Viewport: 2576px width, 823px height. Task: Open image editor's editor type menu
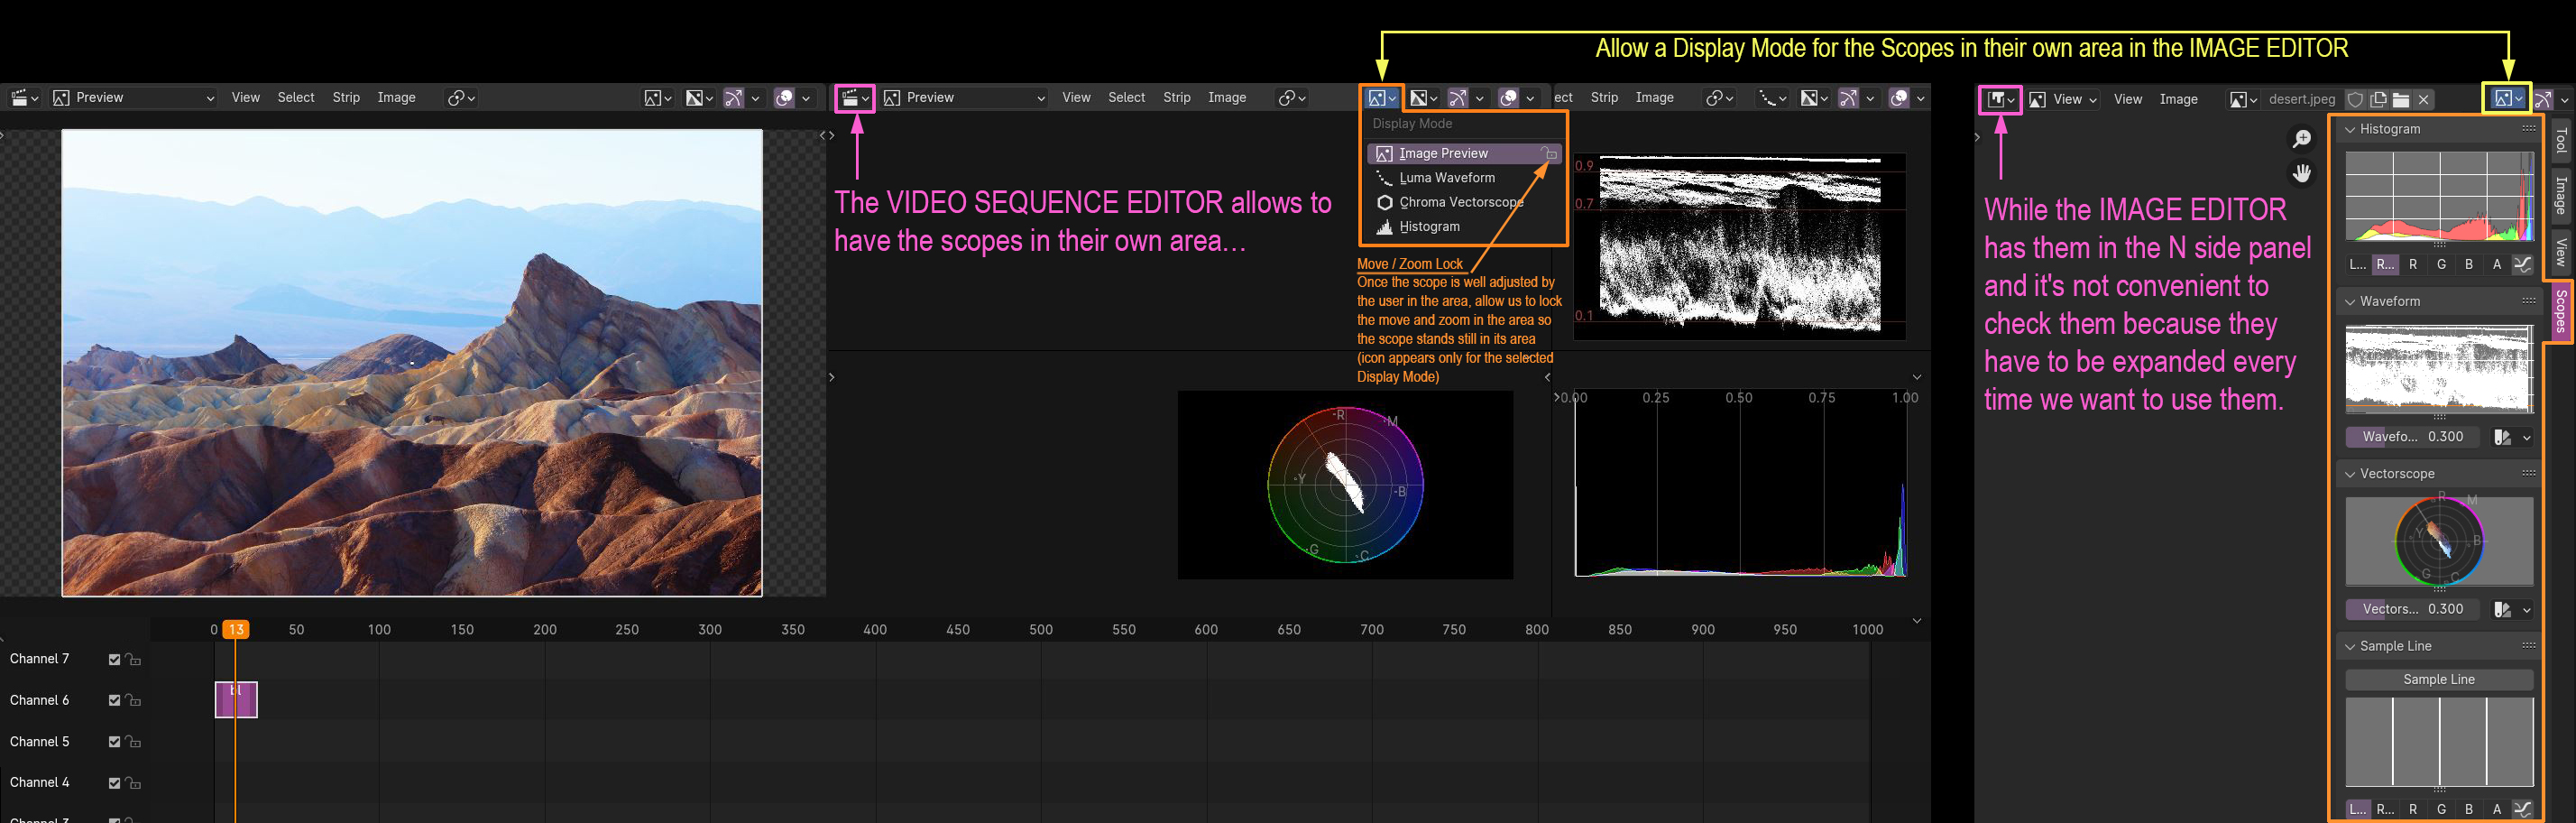click(2001, 99)
